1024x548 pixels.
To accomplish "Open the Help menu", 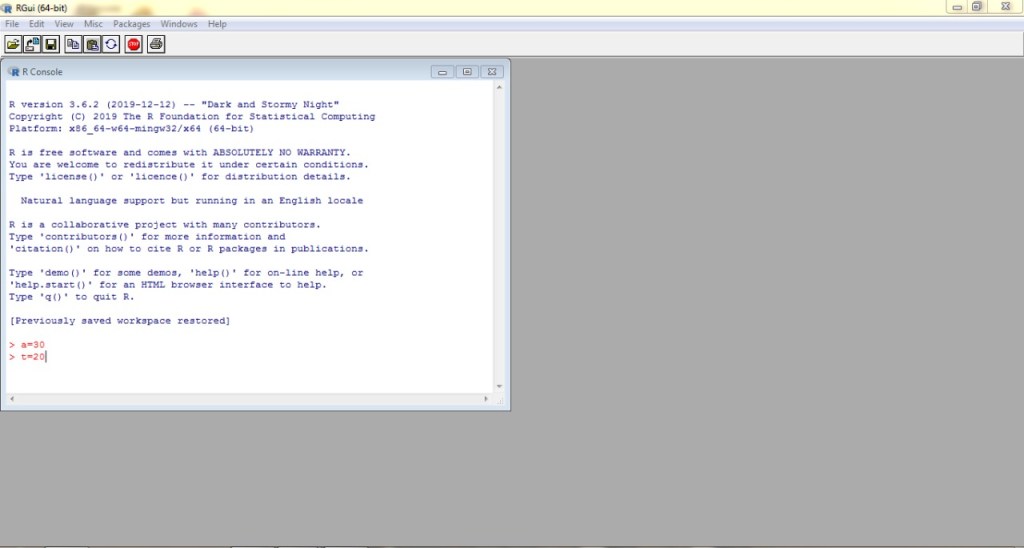I will 217,23.
